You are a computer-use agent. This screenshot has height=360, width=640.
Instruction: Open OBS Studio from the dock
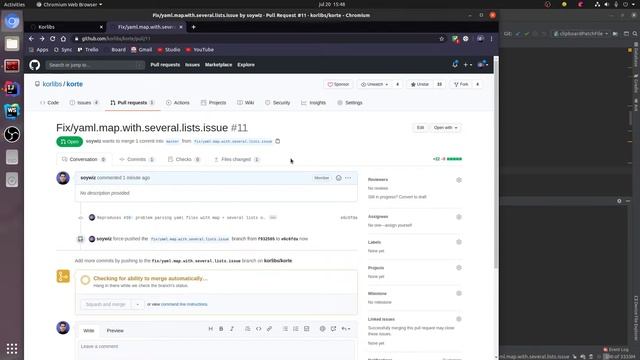tap(12, 134)
